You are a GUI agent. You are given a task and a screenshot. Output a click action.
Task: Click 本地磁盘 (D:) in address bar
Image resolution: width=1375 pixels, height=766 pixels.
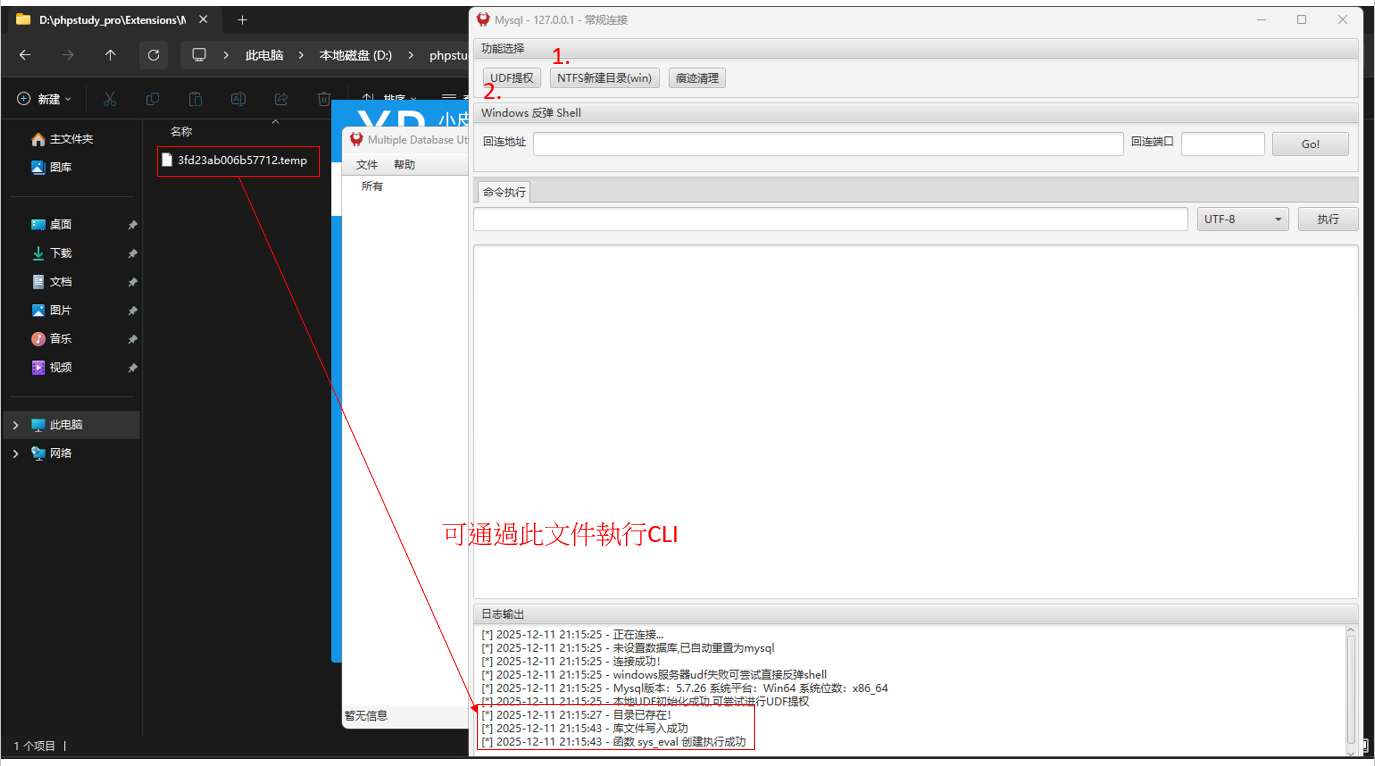pos(355,55)
